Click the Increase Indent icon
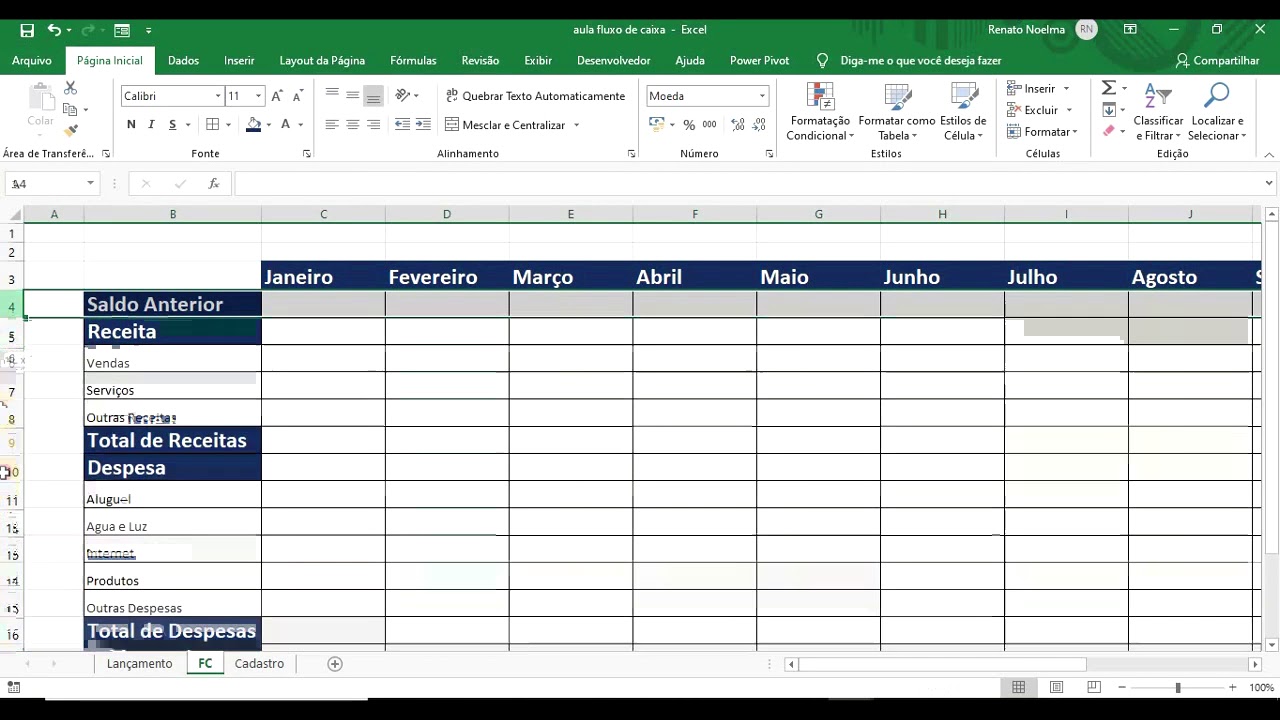Viewport: 1280px width, 720px height. pyautogui.click(x=423, y=125)
